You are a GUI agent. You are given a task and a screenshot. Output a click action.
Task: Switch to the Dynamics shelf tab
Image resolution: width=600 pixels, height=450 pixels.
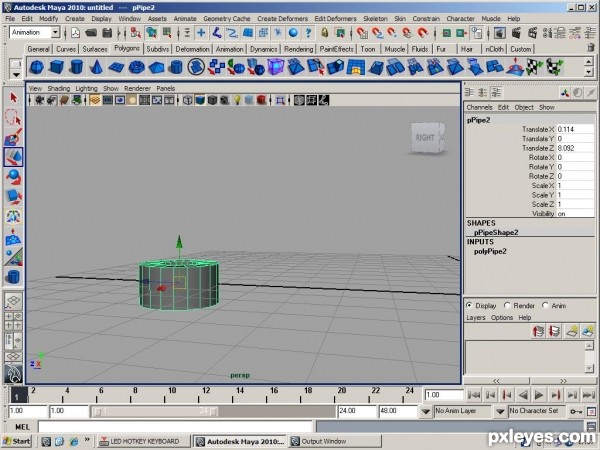(263, 49)
